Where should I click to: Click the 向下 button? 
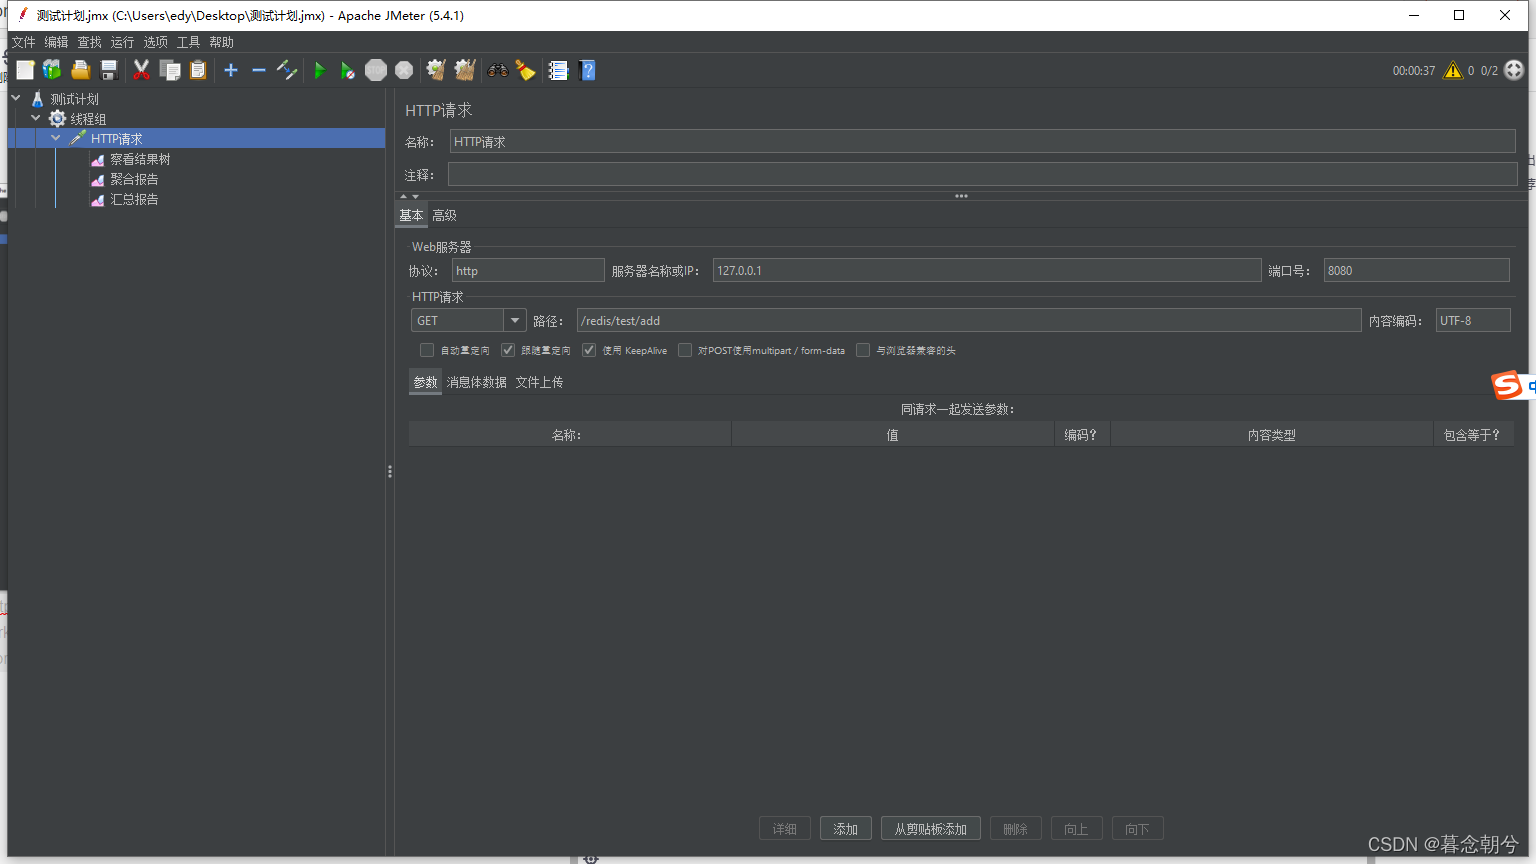coord(1137,829)
